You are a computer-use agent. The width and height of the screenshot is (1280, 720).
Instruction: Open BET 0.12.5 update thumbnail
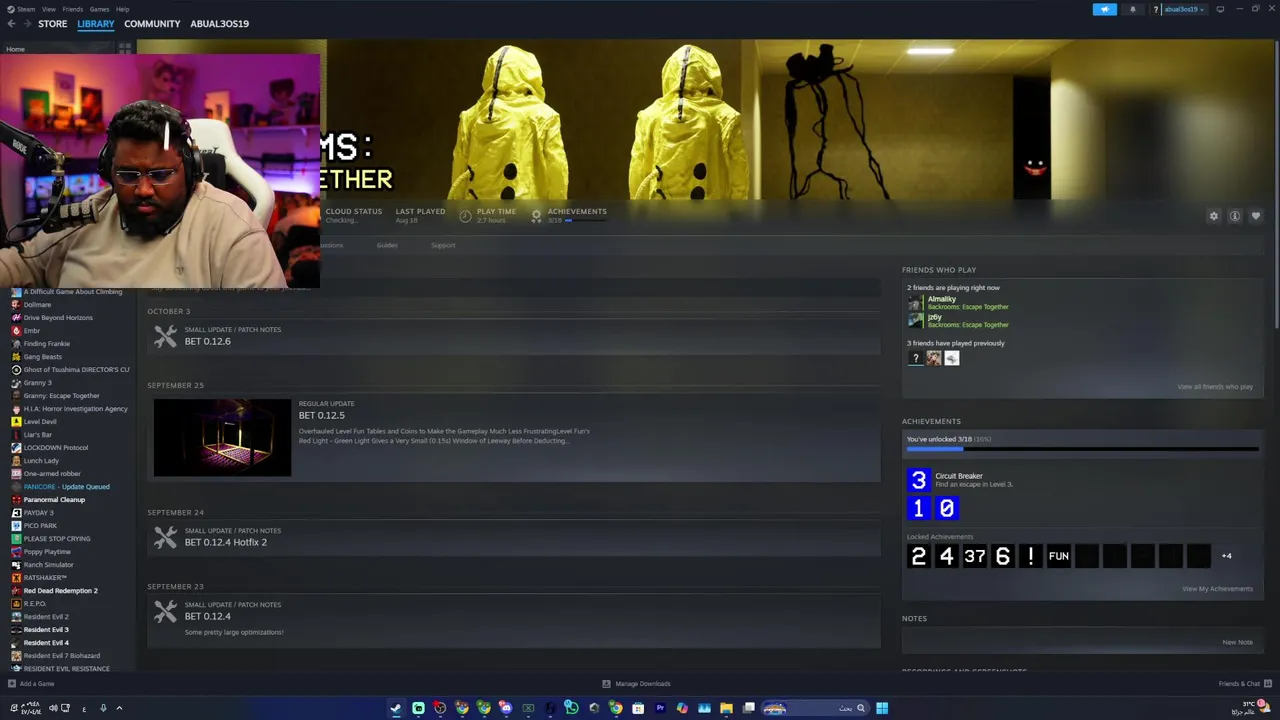(222, 437)
